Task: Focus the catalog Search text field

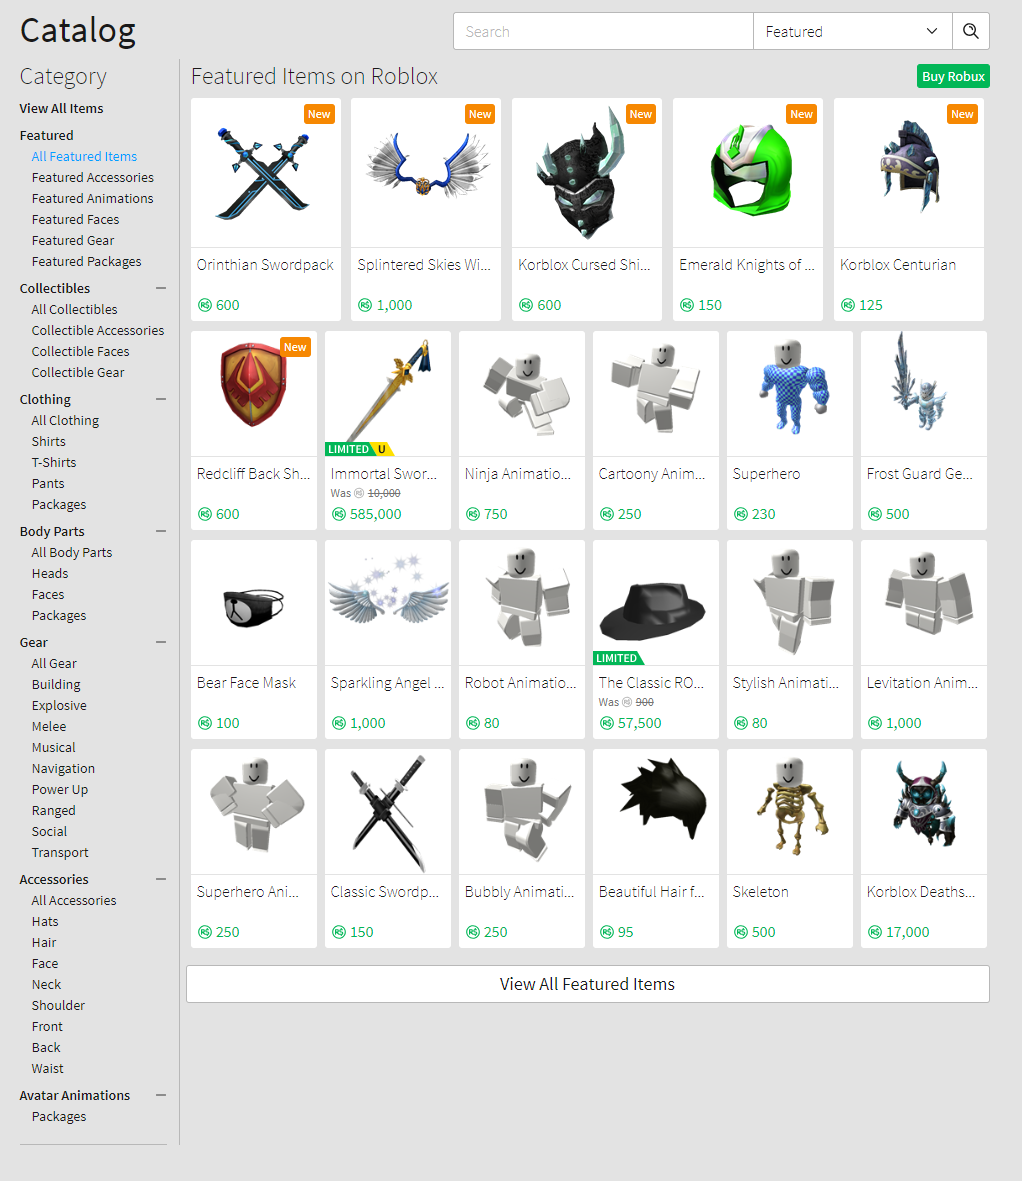Action: (x=603, y=31)
